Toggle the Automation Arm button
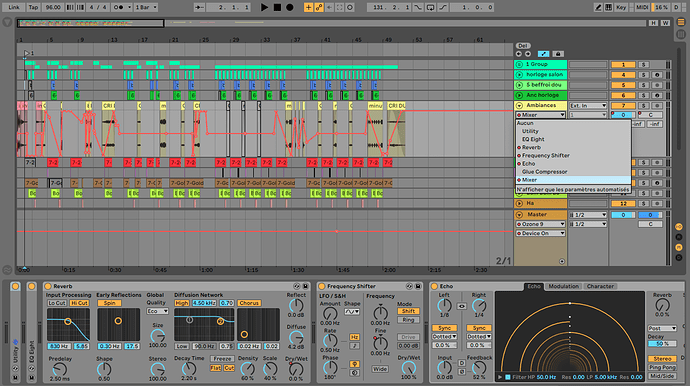 point(319,7)
